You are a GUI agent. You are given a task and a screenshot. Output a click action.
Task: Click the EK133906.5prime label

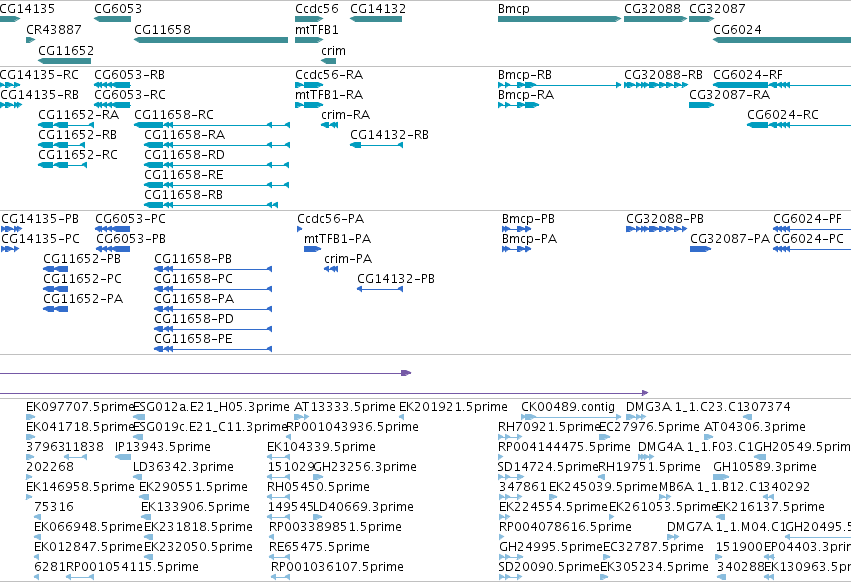point(195,507)
